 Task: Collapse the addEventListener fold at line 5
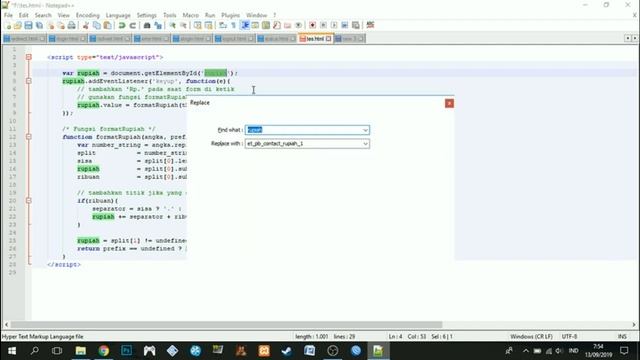point(29,81)
